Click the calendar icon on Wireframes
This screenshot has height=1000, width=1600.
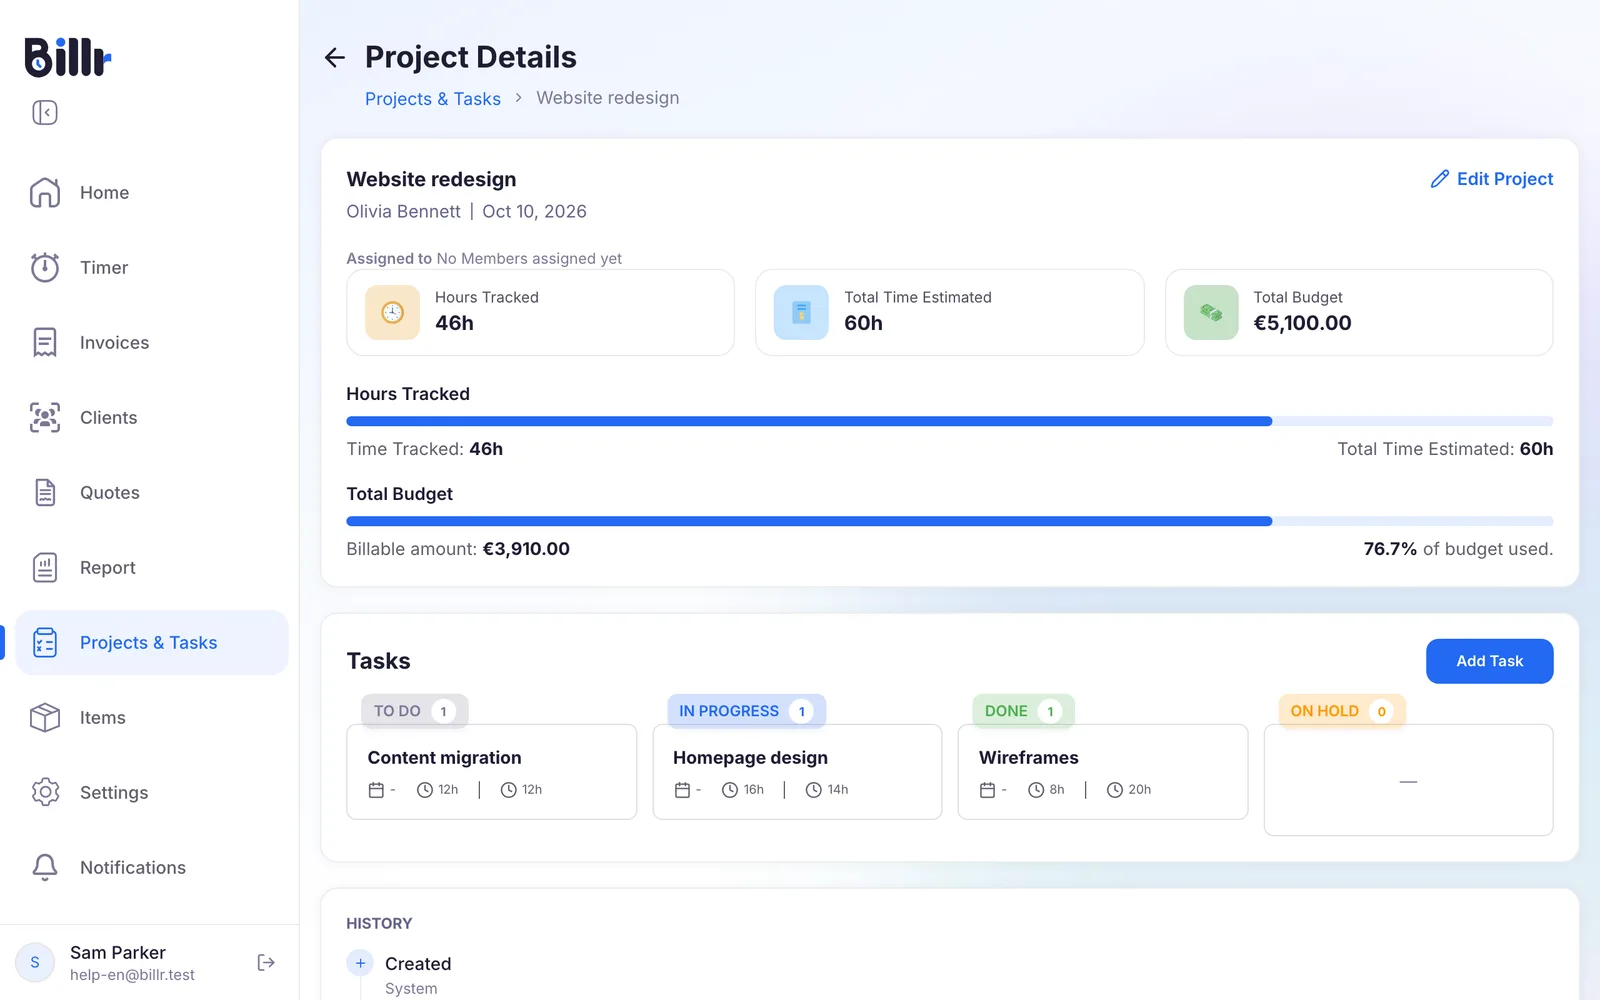[x=987, y=790]
